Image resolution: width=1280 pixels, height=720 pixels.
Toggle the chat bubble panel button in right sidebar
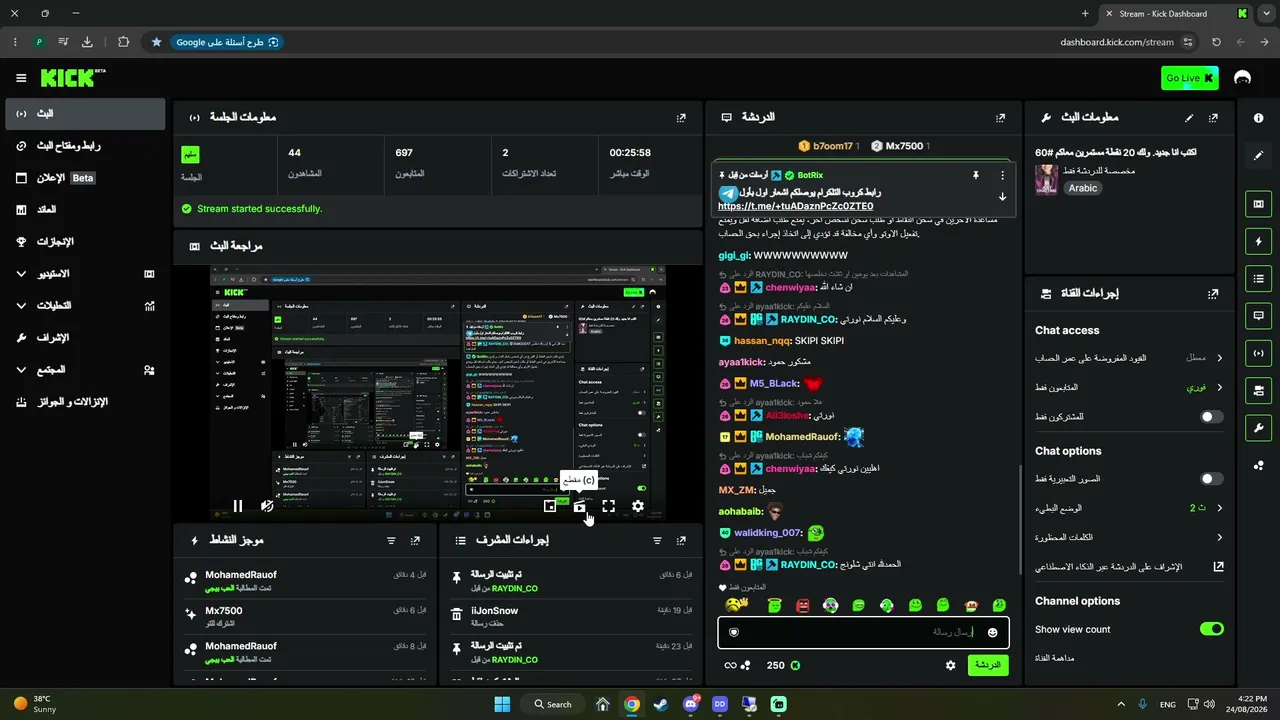tap(1258, 315)
